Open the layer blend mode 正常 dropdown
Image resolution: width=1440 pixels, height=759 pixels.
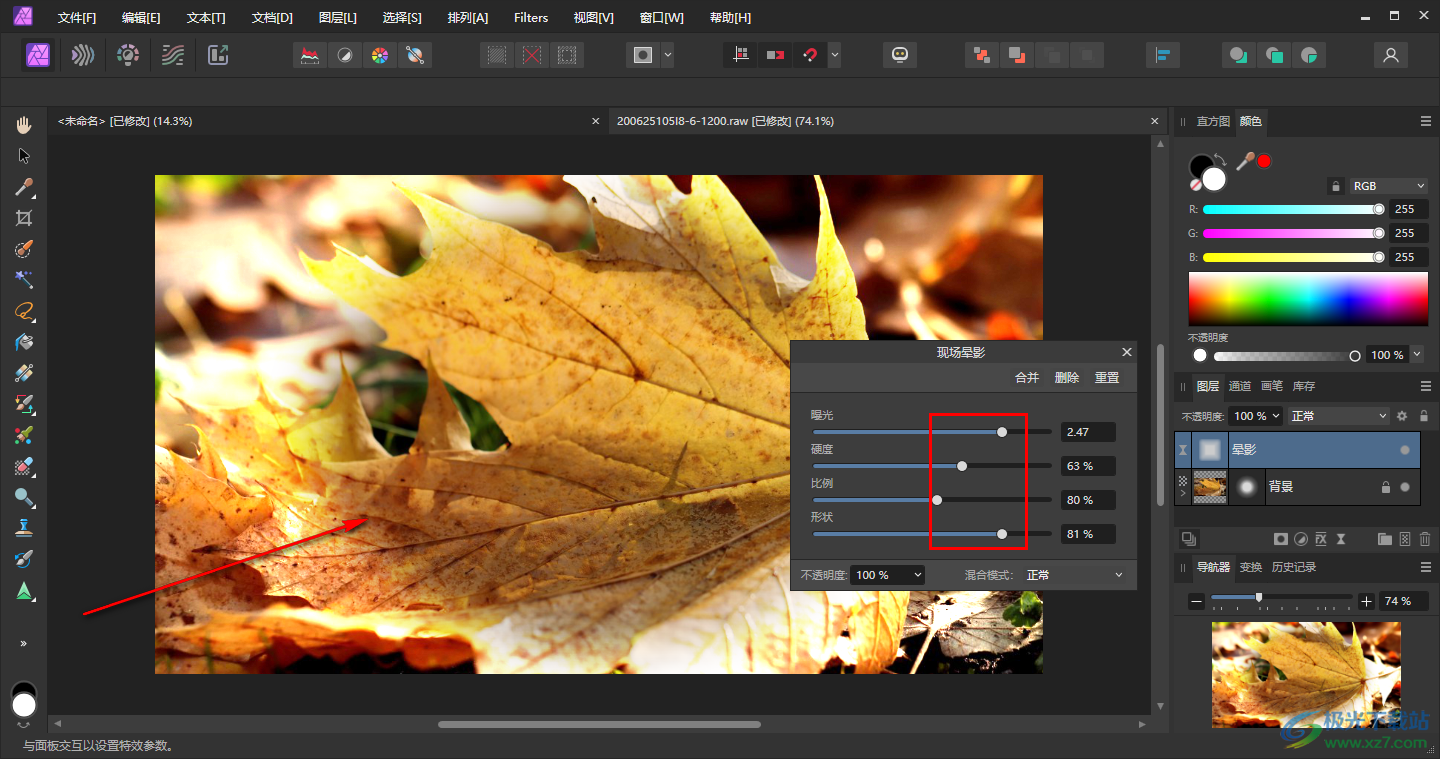1338,416
